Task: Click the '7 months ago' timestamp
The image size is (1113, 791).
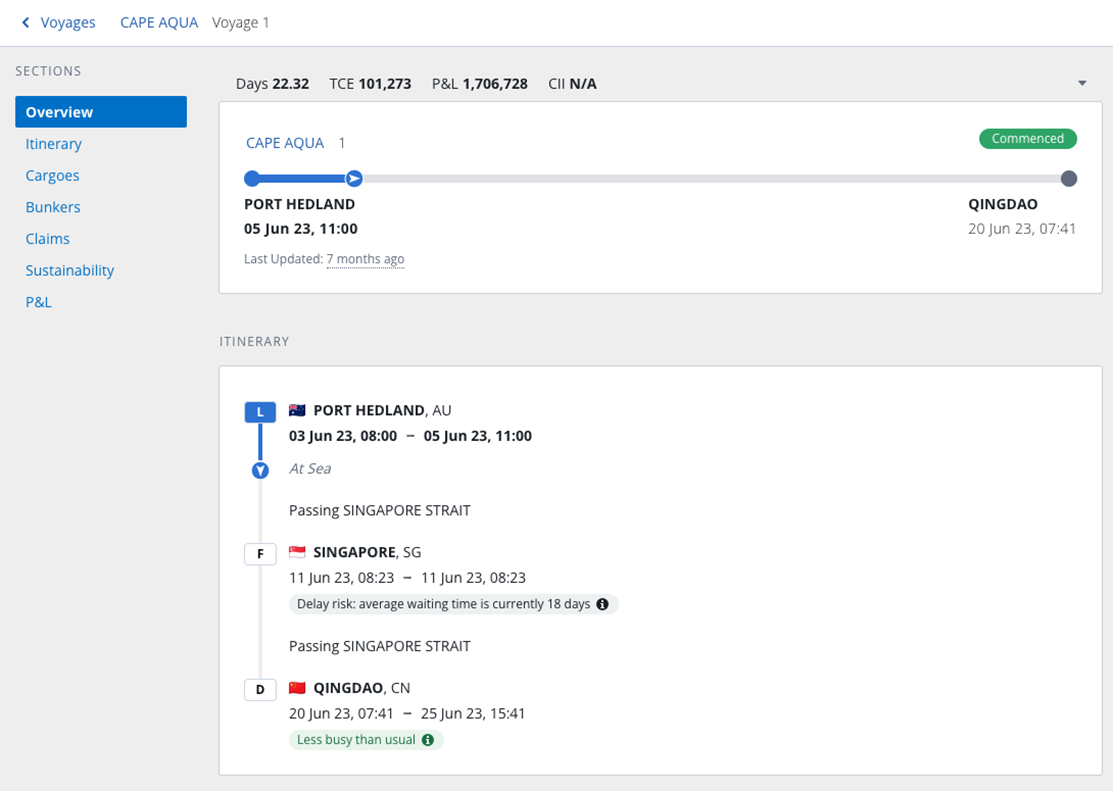Action: [x=365, y=259]
